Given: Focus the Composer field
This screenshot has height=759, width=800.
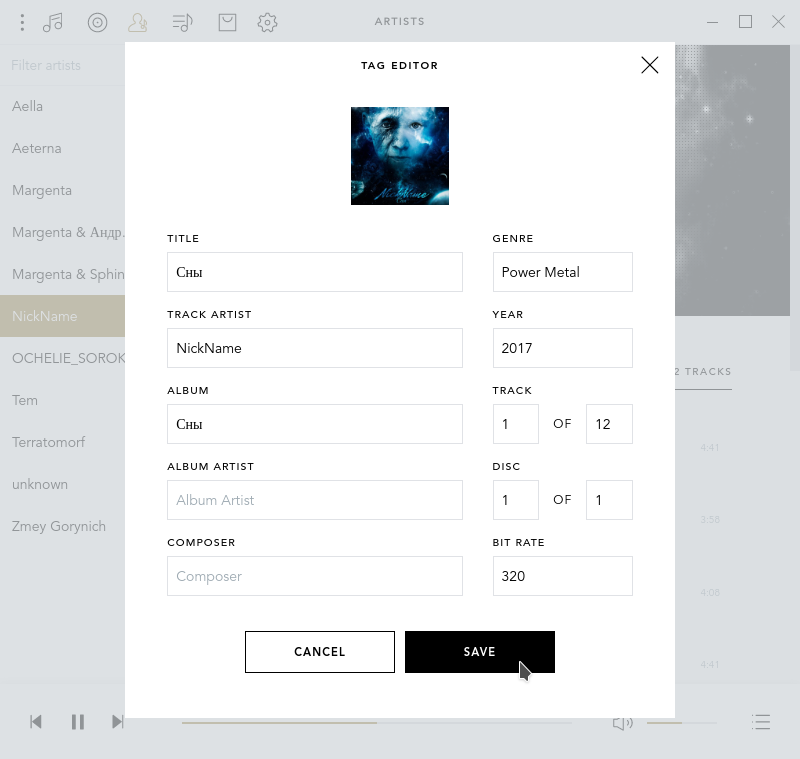Looking at the screenshot, I should click(x=315, y=576).
